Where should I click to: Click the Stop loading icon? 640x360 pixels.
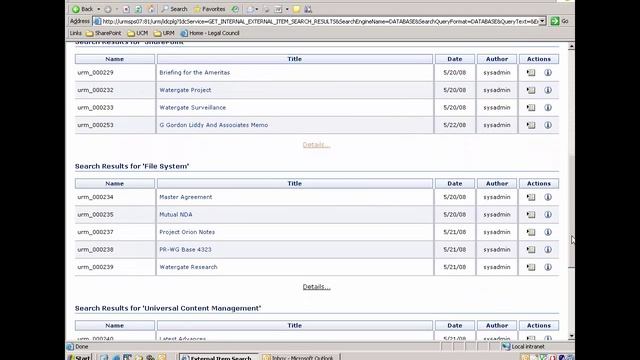126,9
